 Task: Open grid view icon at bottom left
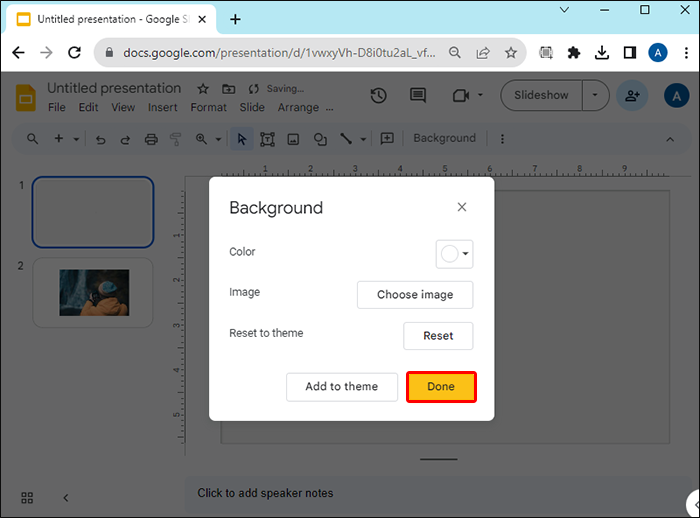[x=27, y=498]
